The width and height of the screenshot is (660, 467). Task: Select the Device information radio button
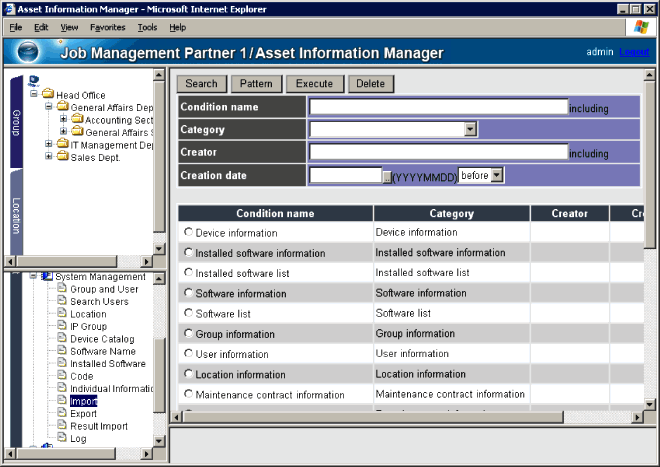(x=188, y=232)
